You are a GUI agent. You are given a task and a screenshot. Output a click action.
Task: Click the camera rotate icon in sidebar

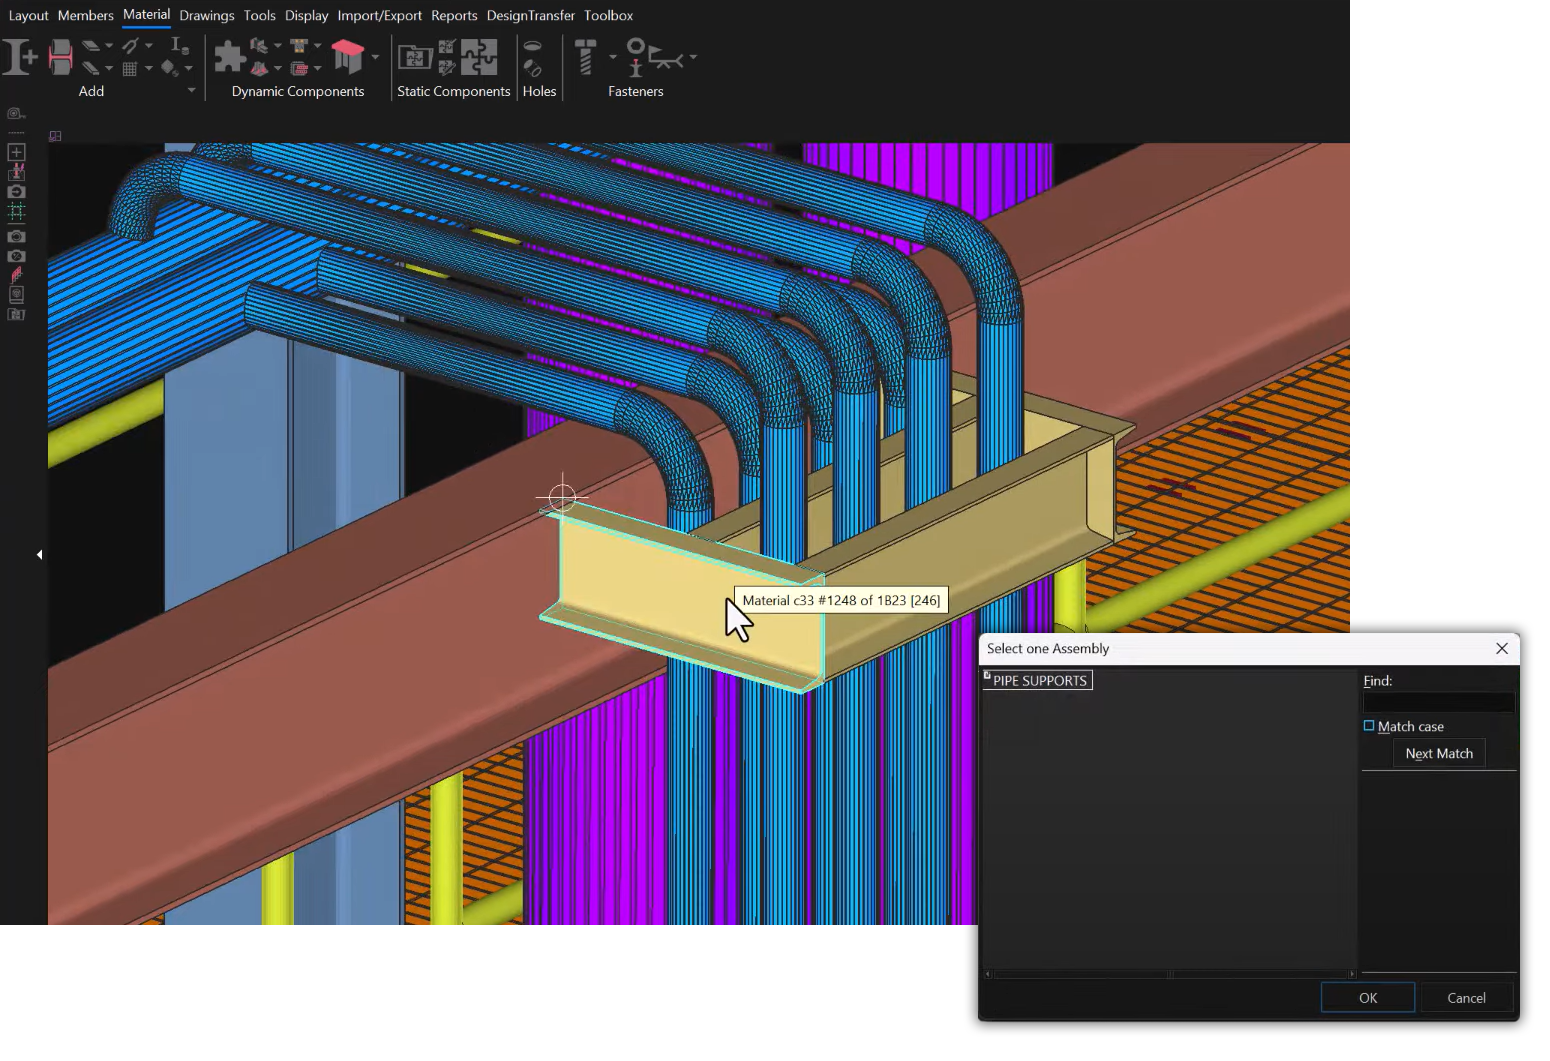(x=16, y=236)
